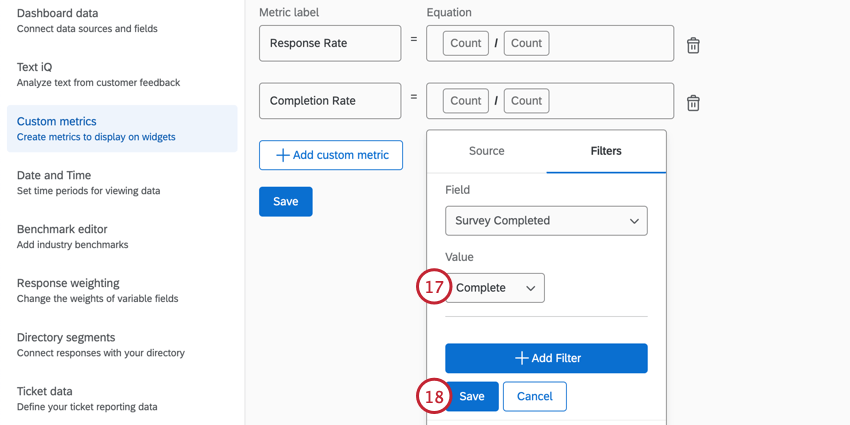Image resolution: width=850 pixels, height=425 pixels.
Task: Open Dashboard data in the sidebar
Action: 87,20
